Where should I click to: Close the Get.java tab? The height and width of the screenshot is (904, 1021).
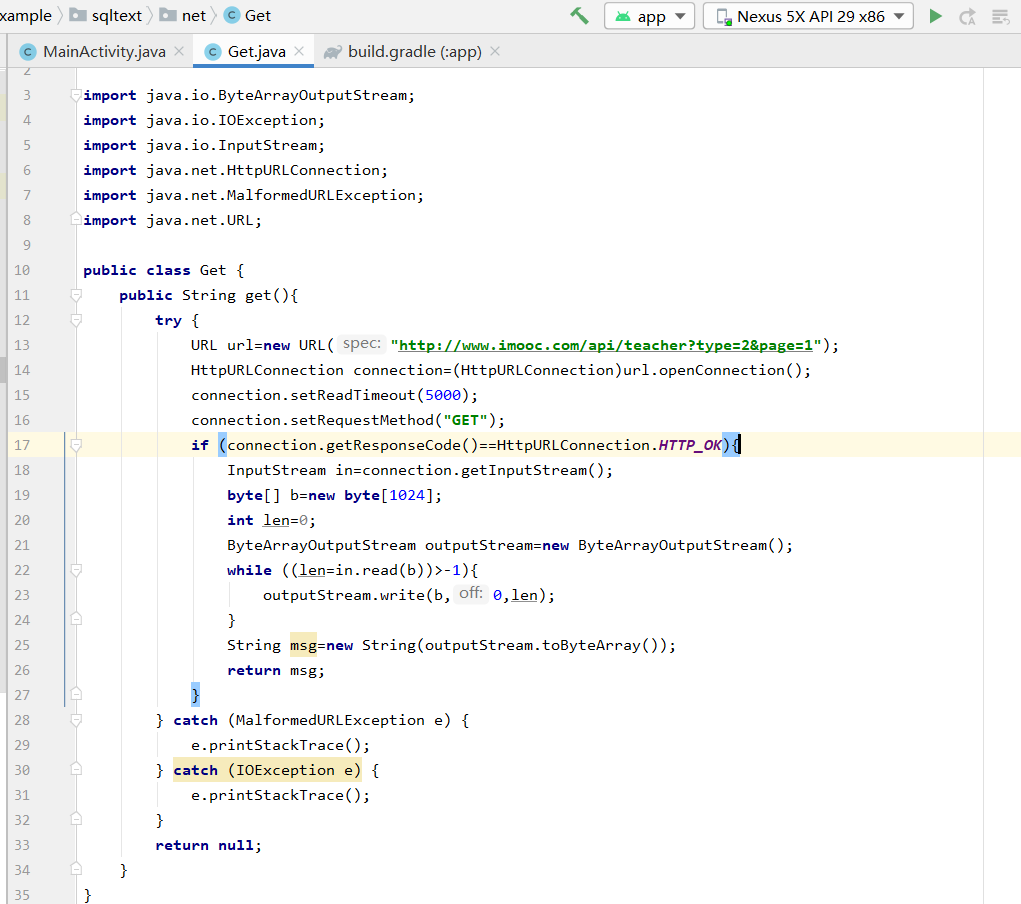pyautogui.click(x=299, y=51)
